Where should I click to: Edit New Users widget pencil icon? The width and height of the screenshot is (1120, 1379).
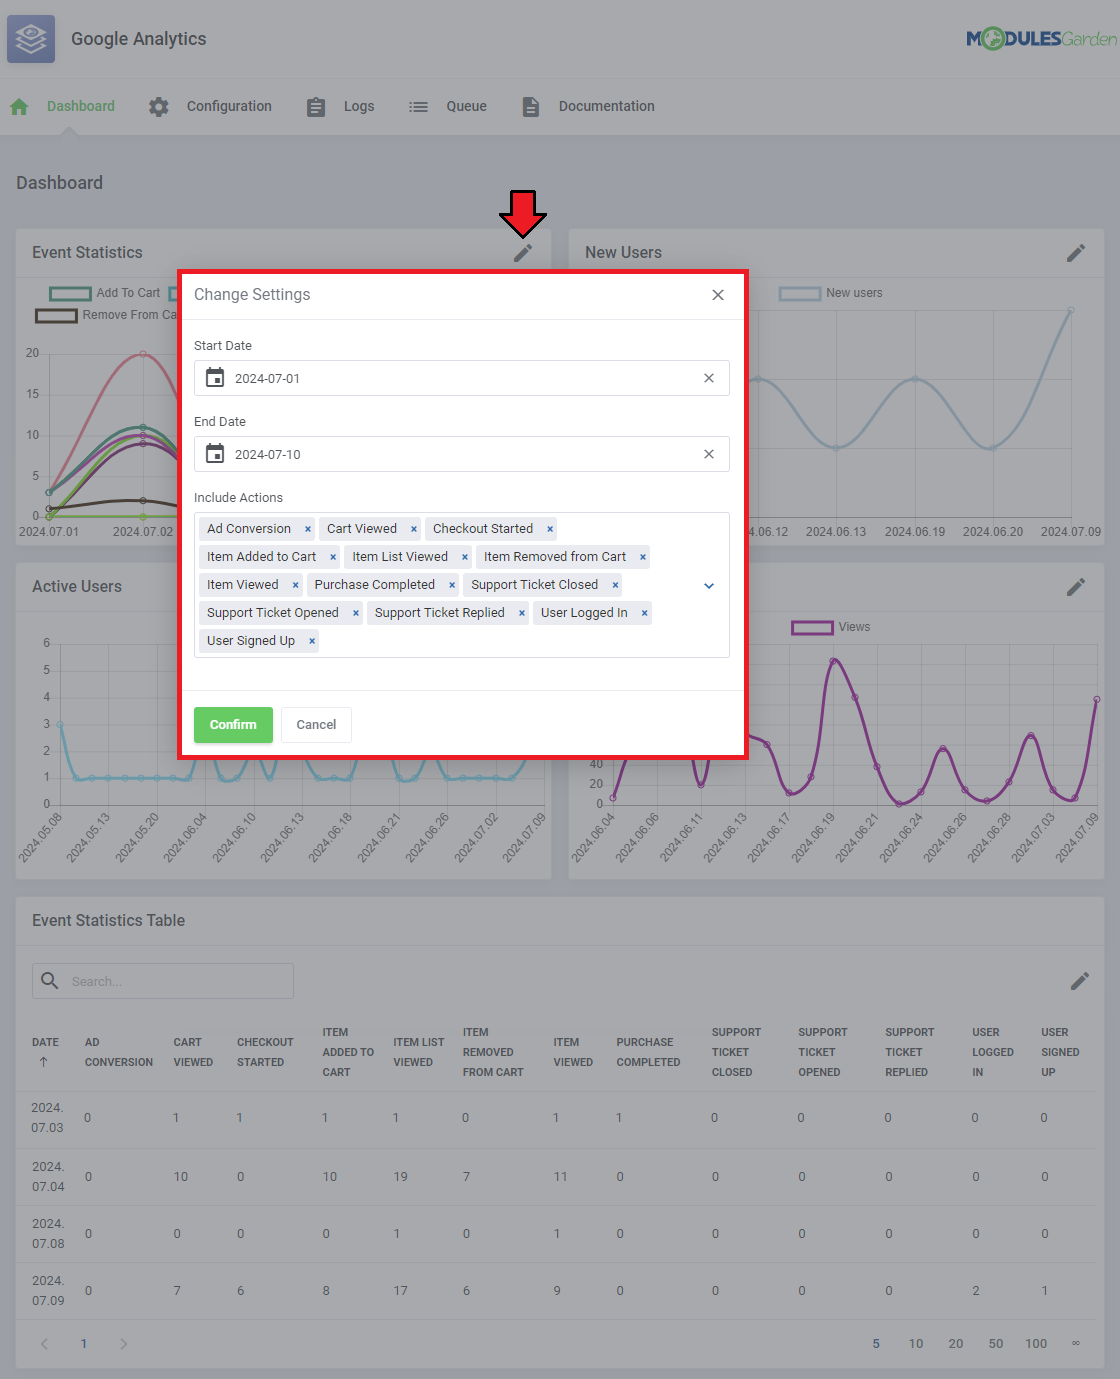[1076, 253]
